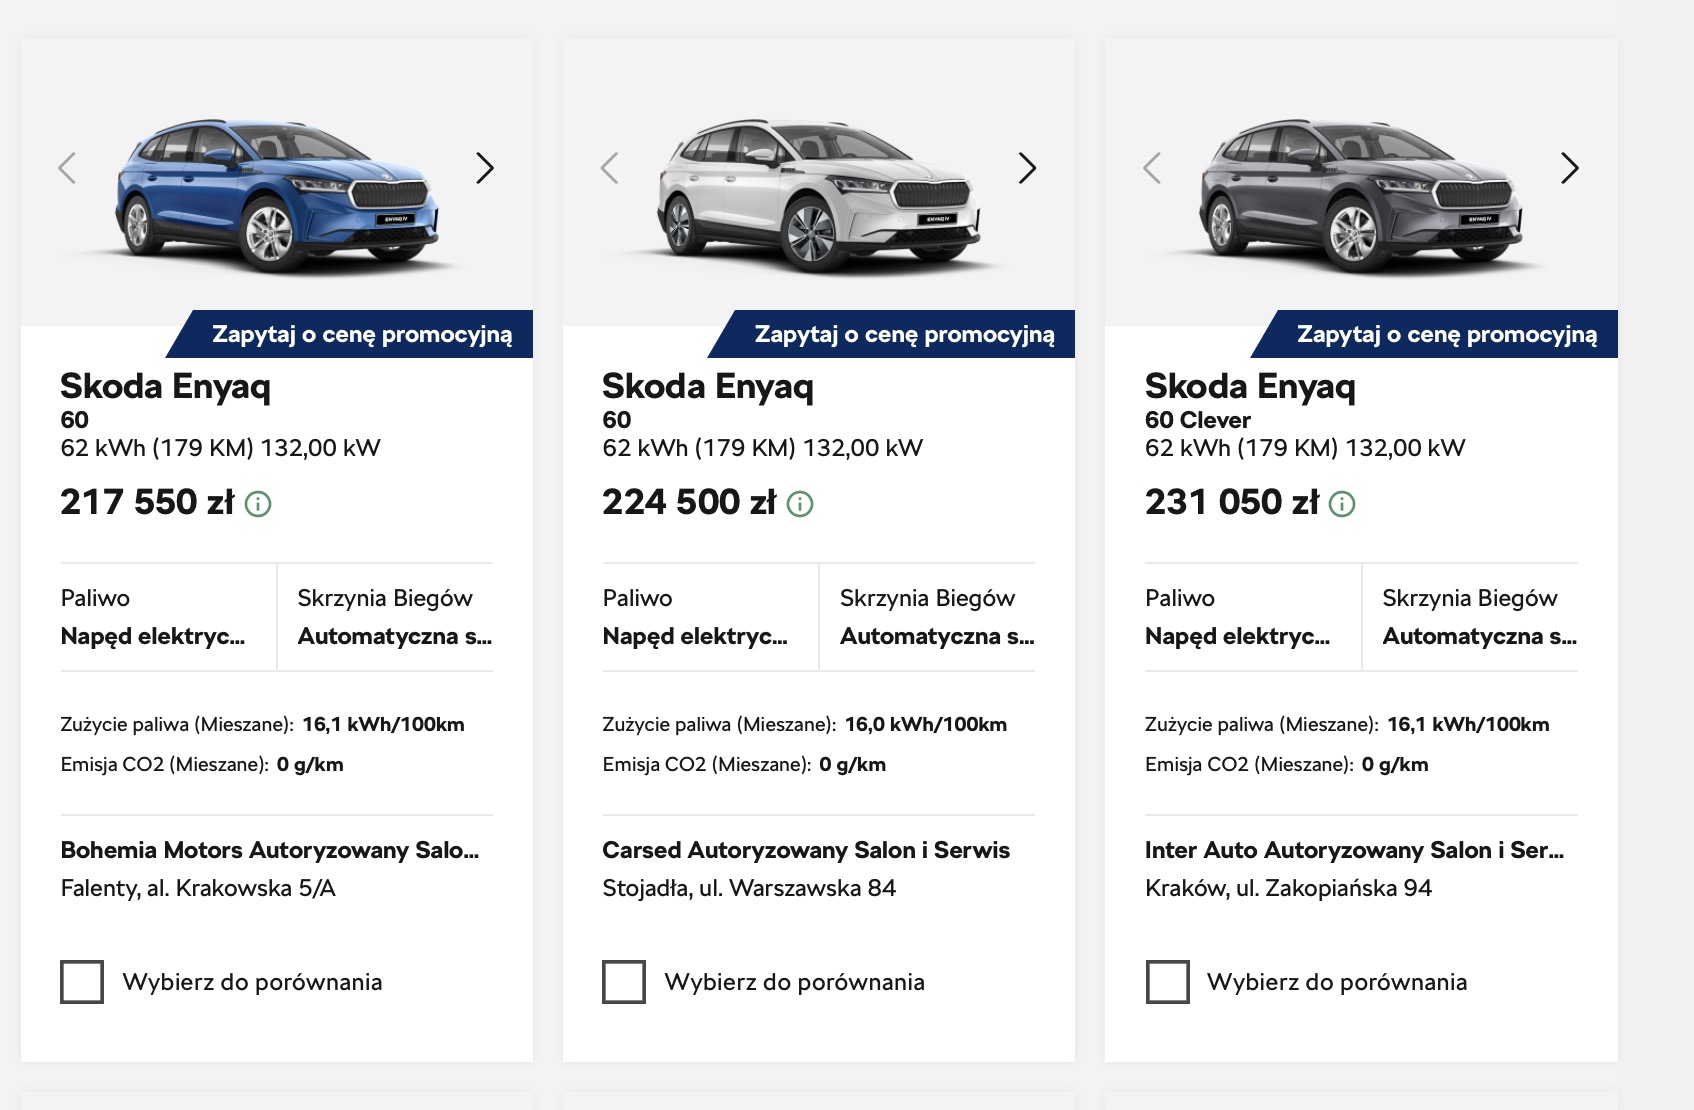Click promo price banner on blue Enyaq
This screenshot has width=1694, height=1110.
point(350,334)
